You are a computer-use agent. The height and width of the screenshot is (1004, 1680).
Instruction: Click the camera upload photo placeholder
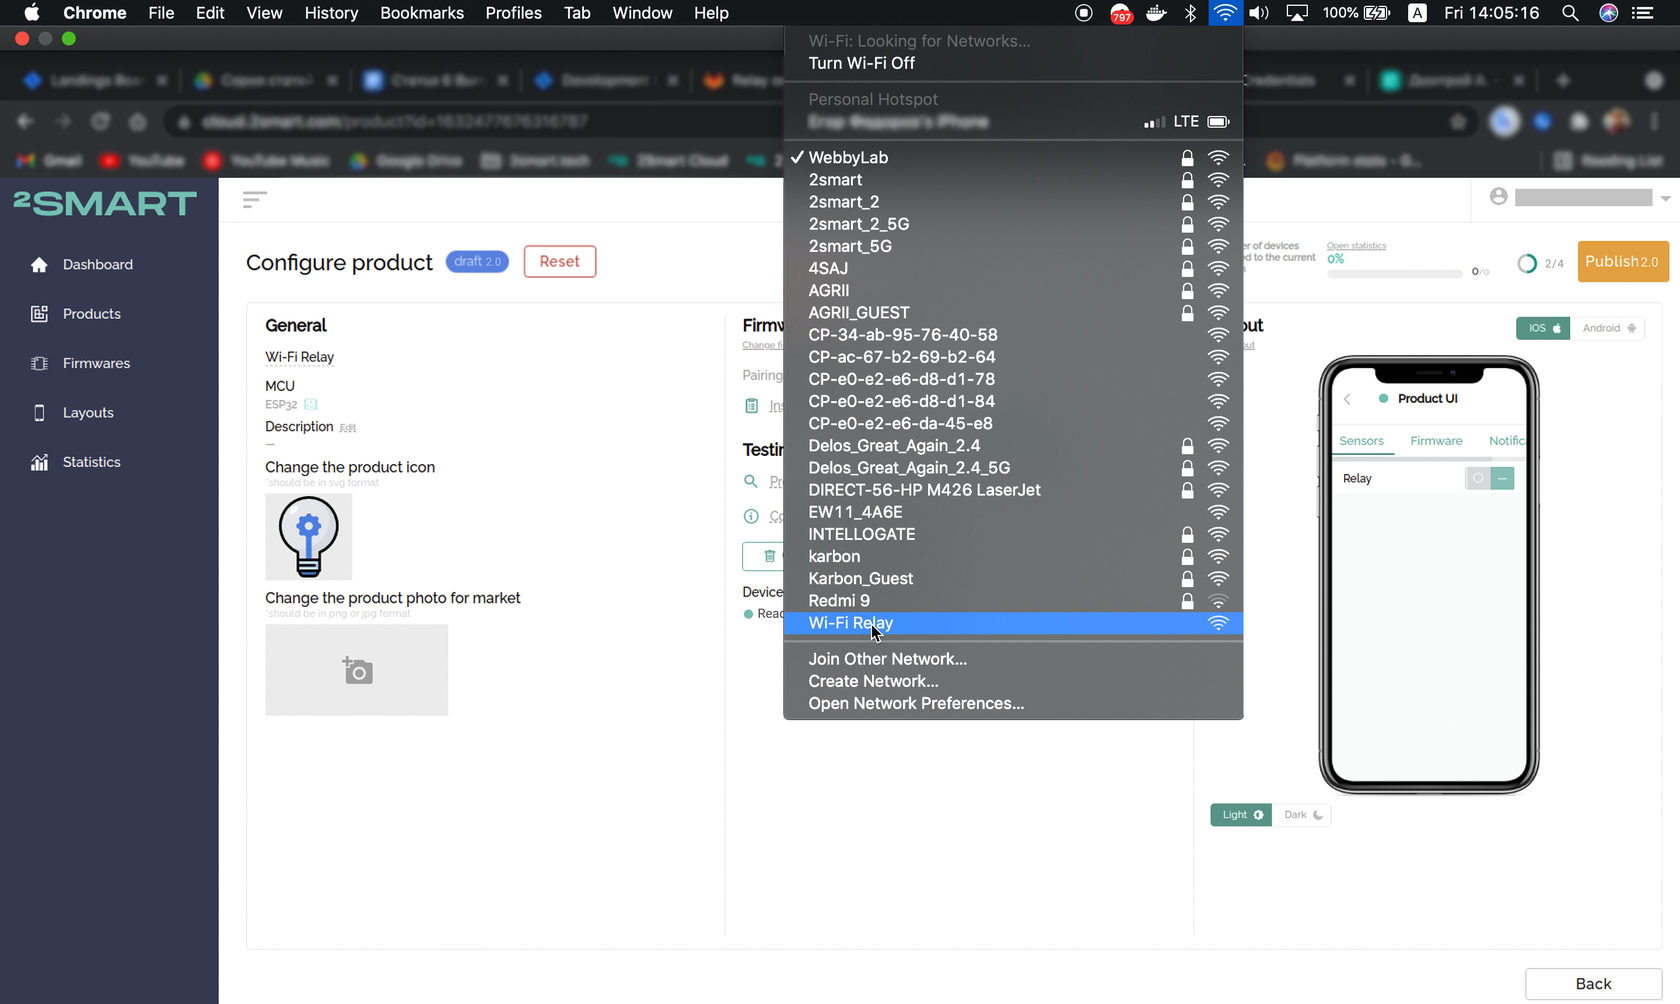click(356, 670)
